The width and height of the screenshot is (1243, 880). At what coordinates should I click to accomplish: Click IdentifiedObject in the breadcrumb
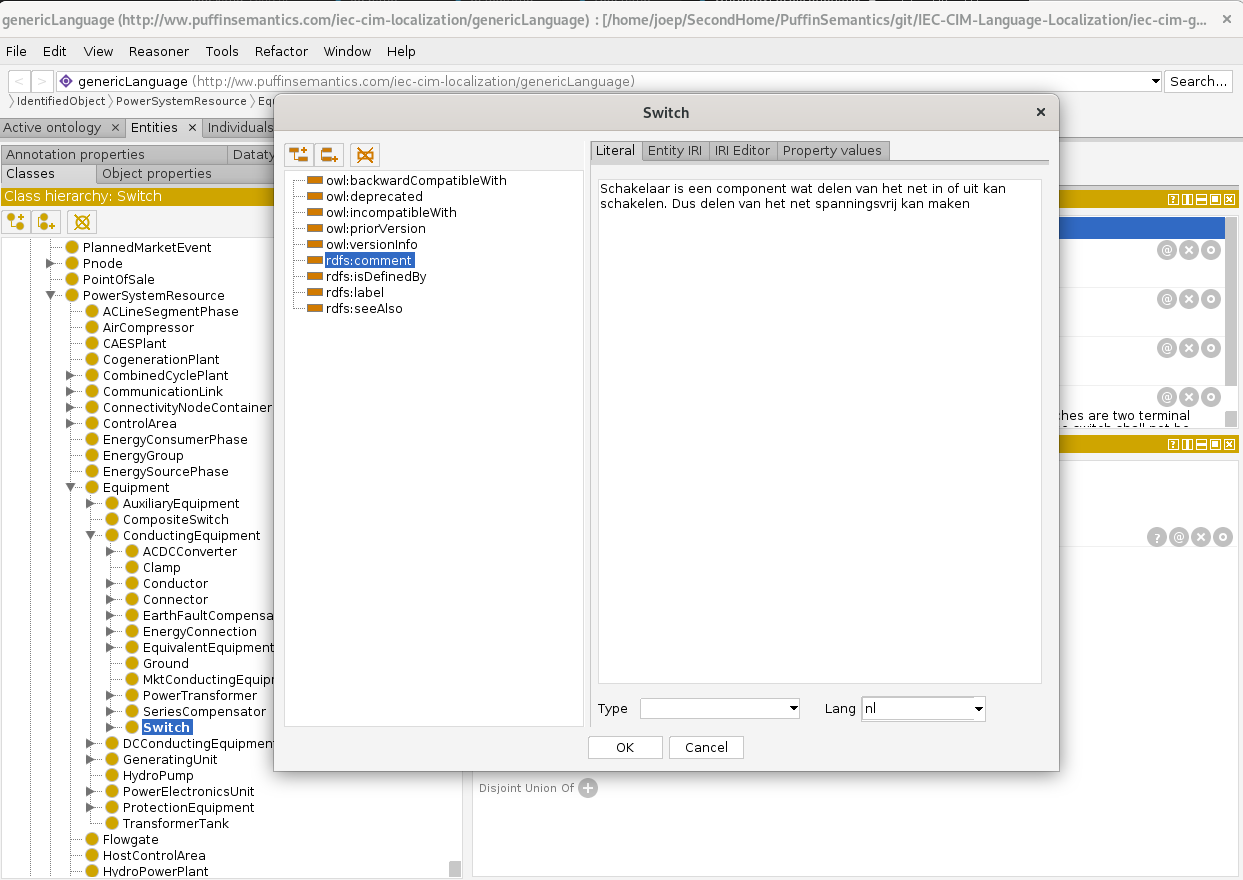tap(61, 101)
